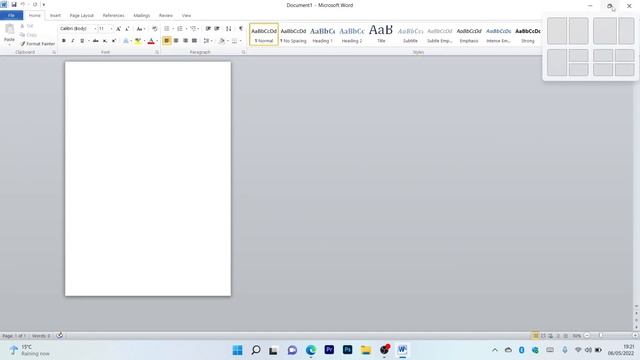Click inside the blank document page
The height and width of the screenshot is (360, 640).
tap(148, 179)
